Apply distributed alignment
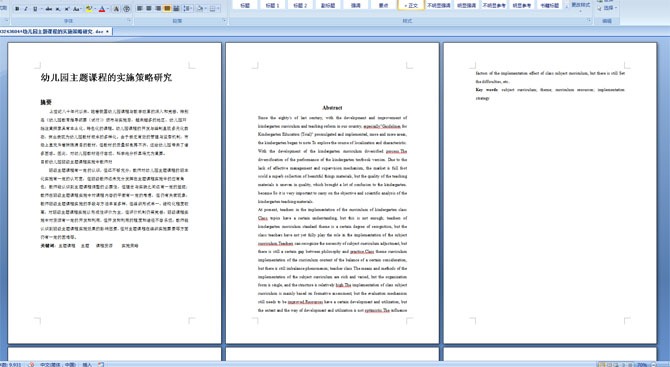 click(x=176, y=8)
